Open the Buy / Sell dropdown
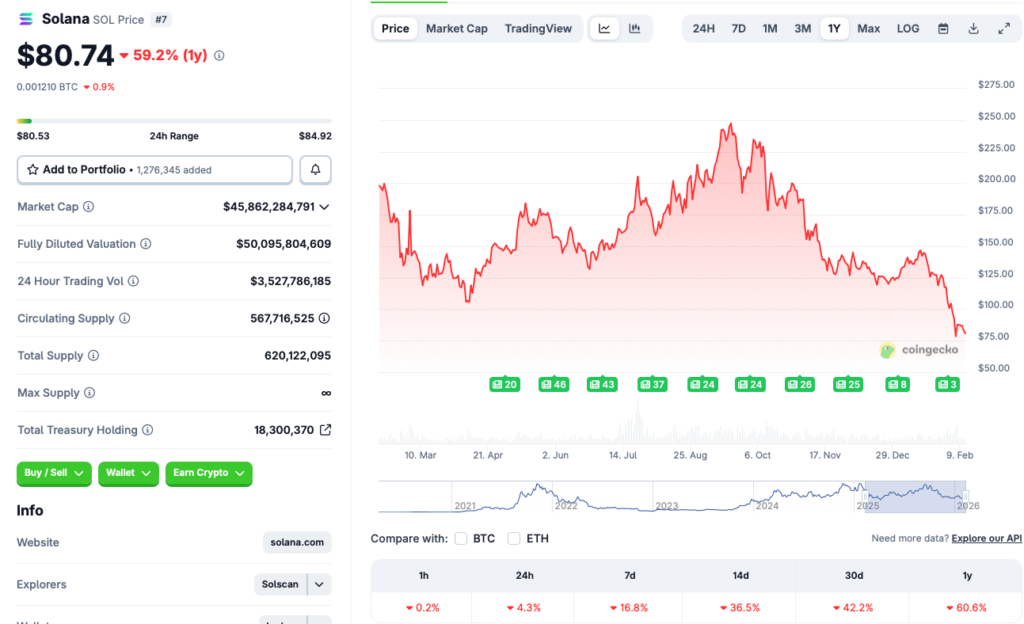Viewport: 1024px width, 624px height. tap(53, 473)
